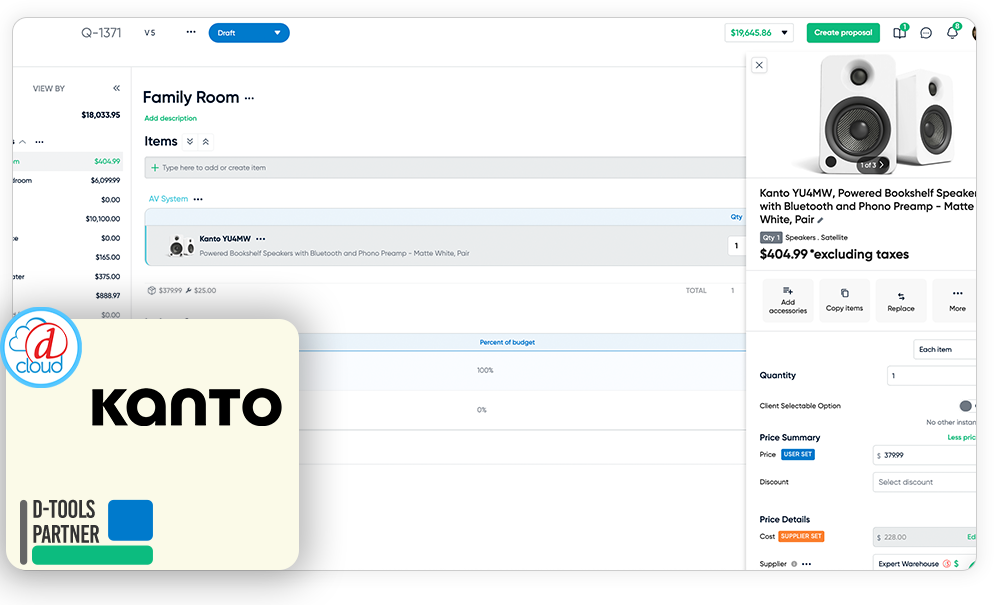This screenshot has height=605, width=1000.
Task: Click the Less price link
Action: coord(962,437)
